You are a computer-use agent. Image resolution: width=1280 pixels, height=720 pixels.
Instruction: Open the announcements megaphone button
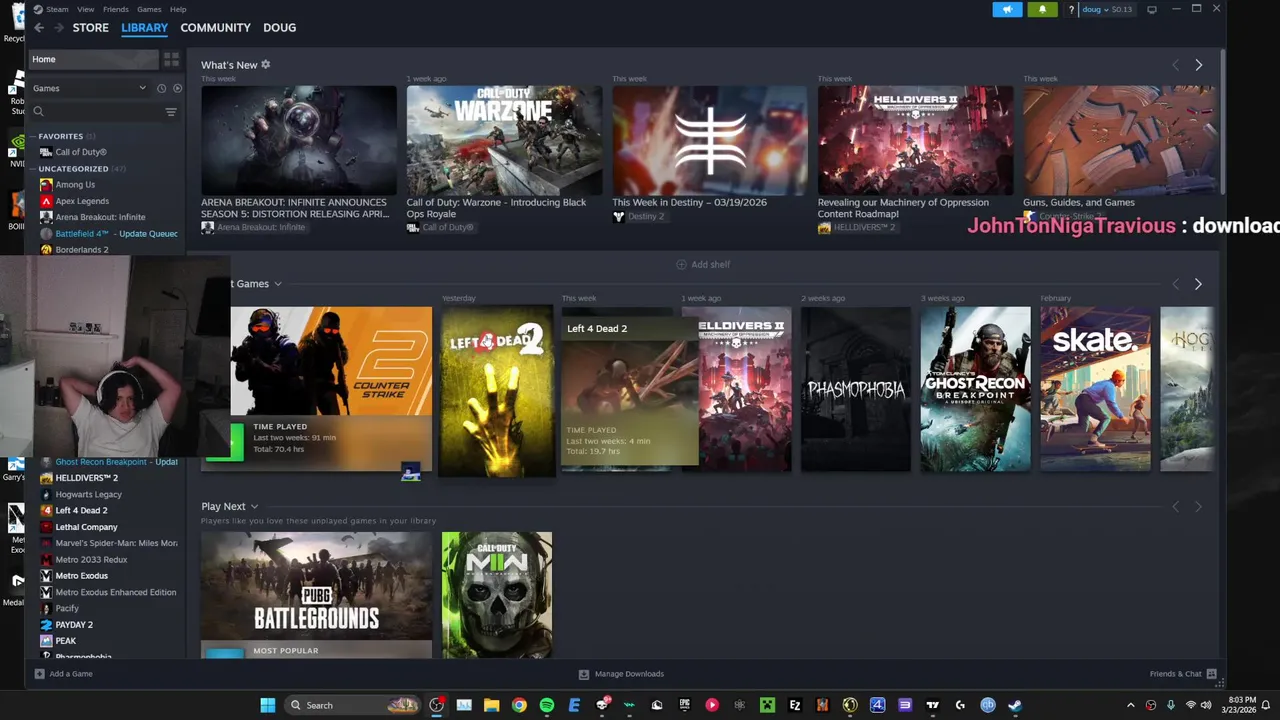pyautogui.click(x=1007, y=9)
